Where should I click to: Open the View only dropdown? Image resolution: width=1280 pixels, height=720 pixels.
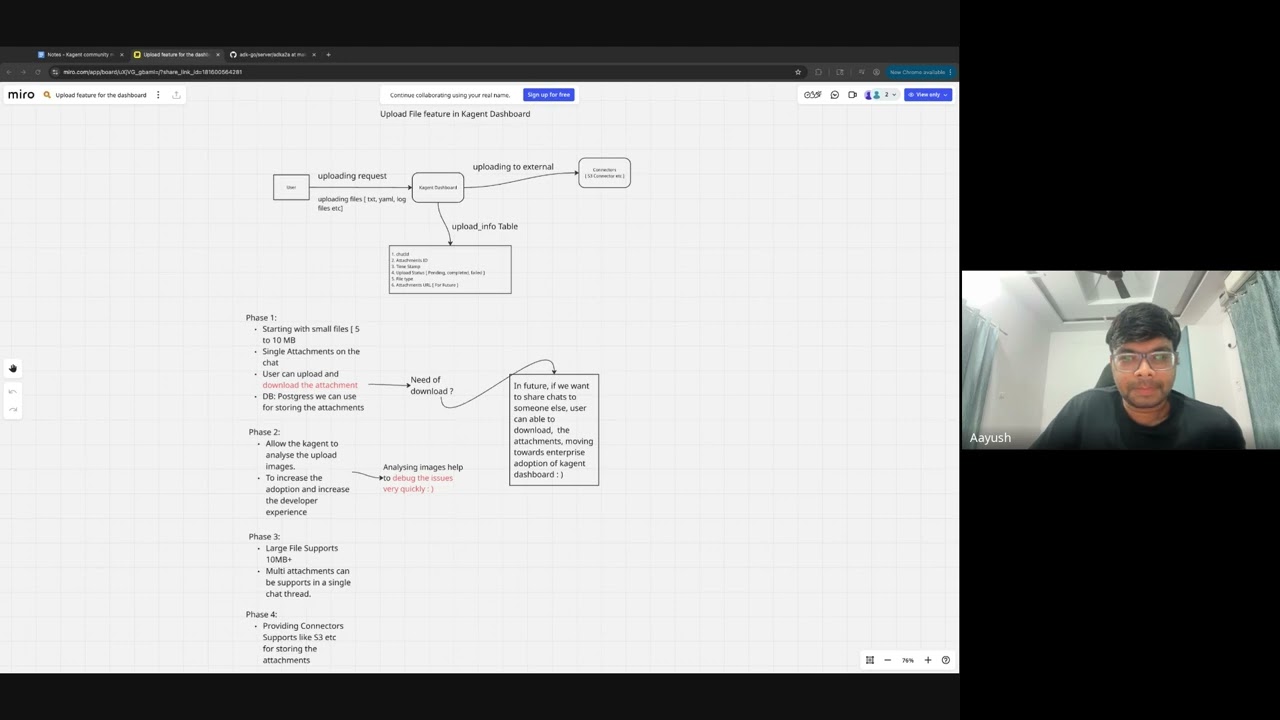point(928,95)
